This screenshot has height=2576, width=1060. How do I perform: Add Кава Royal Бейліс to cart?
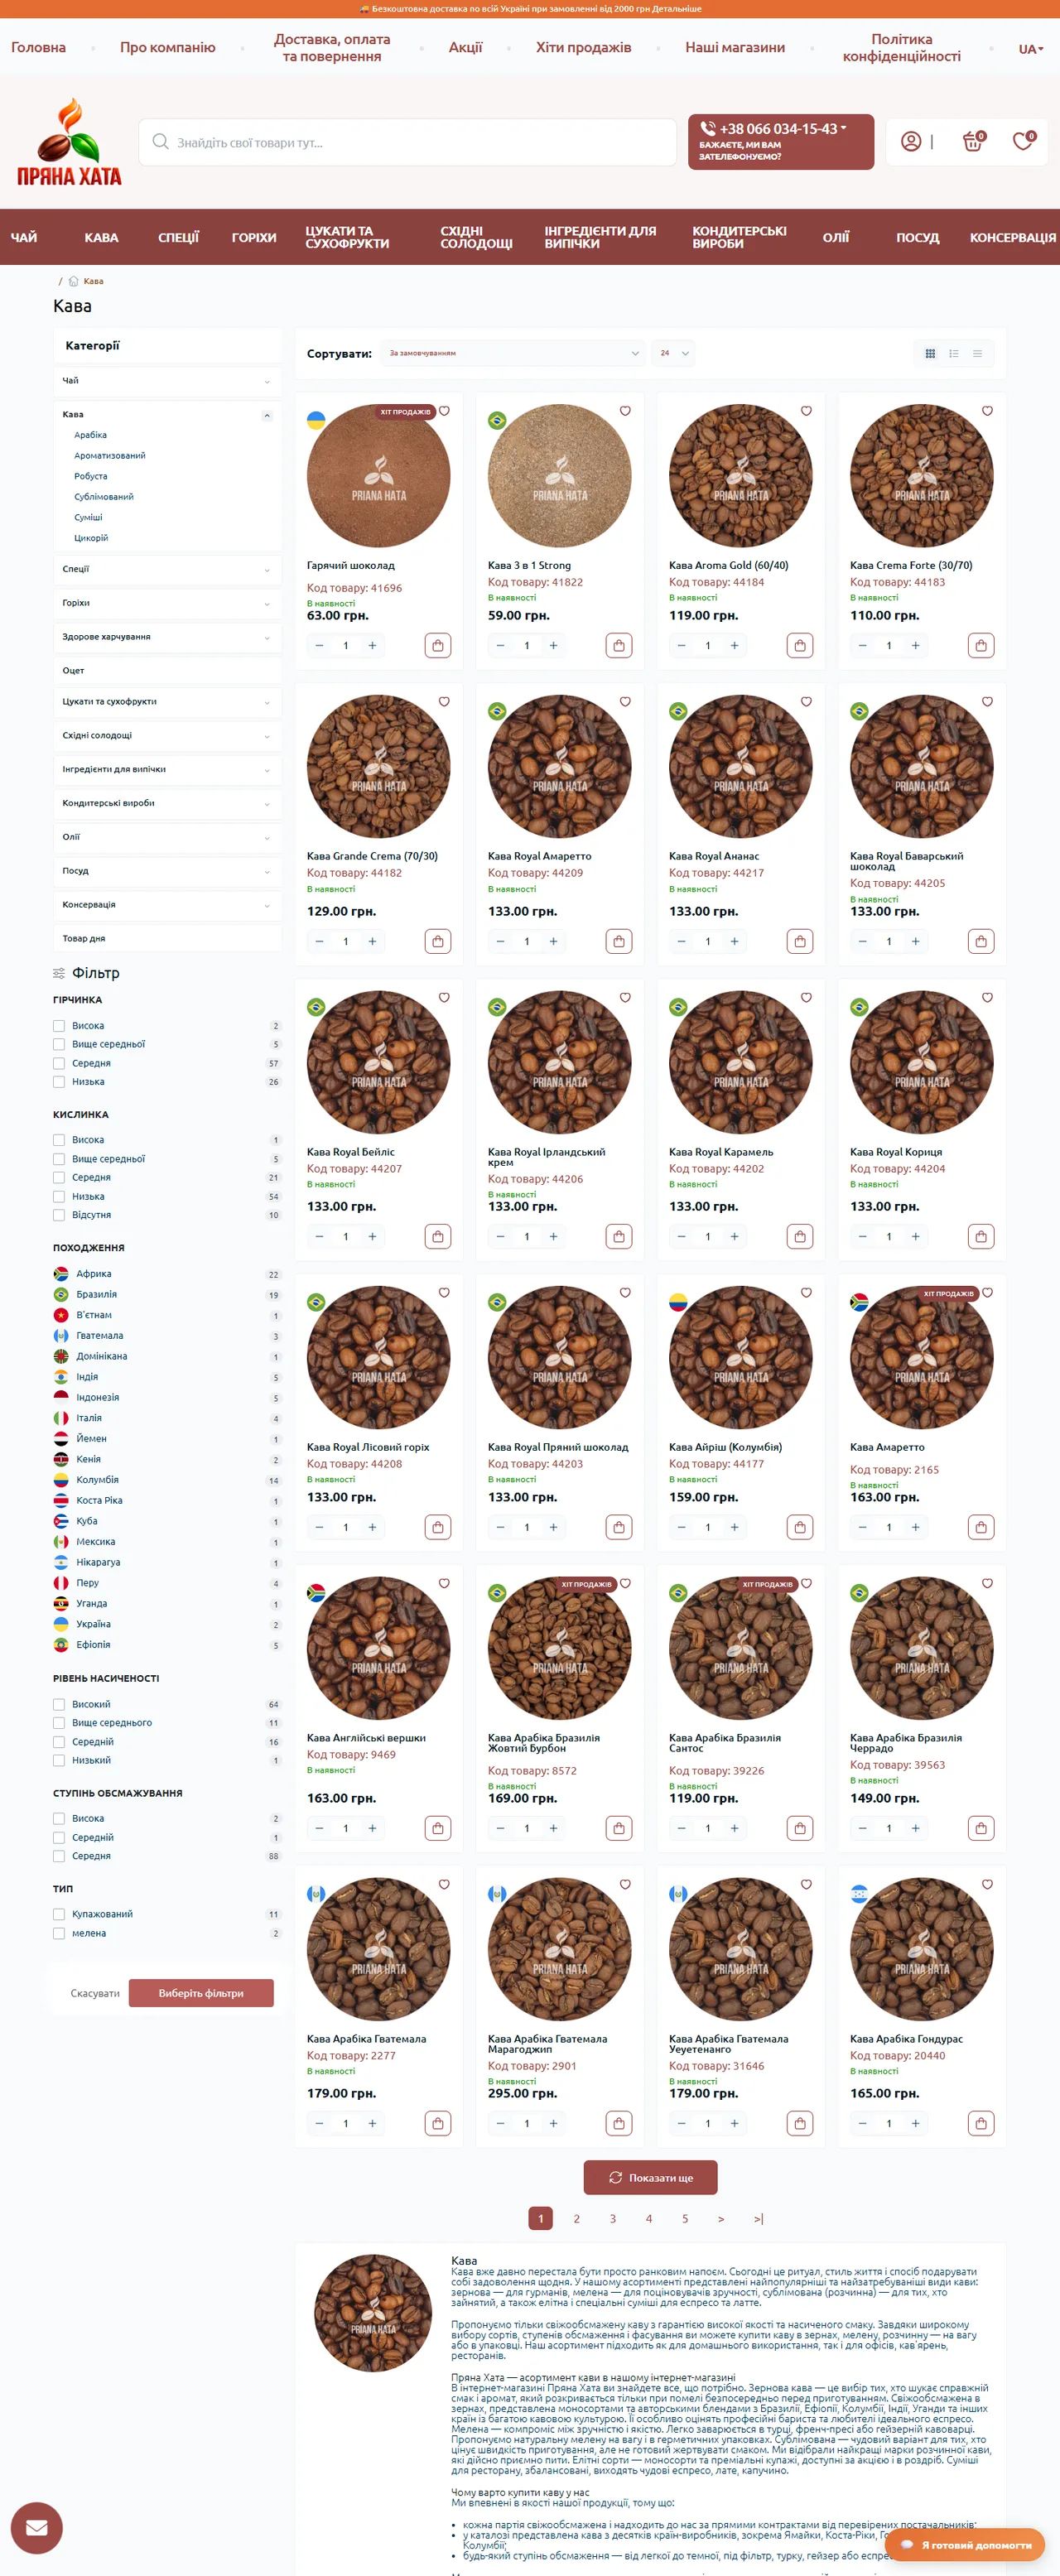click(438, 1237)
